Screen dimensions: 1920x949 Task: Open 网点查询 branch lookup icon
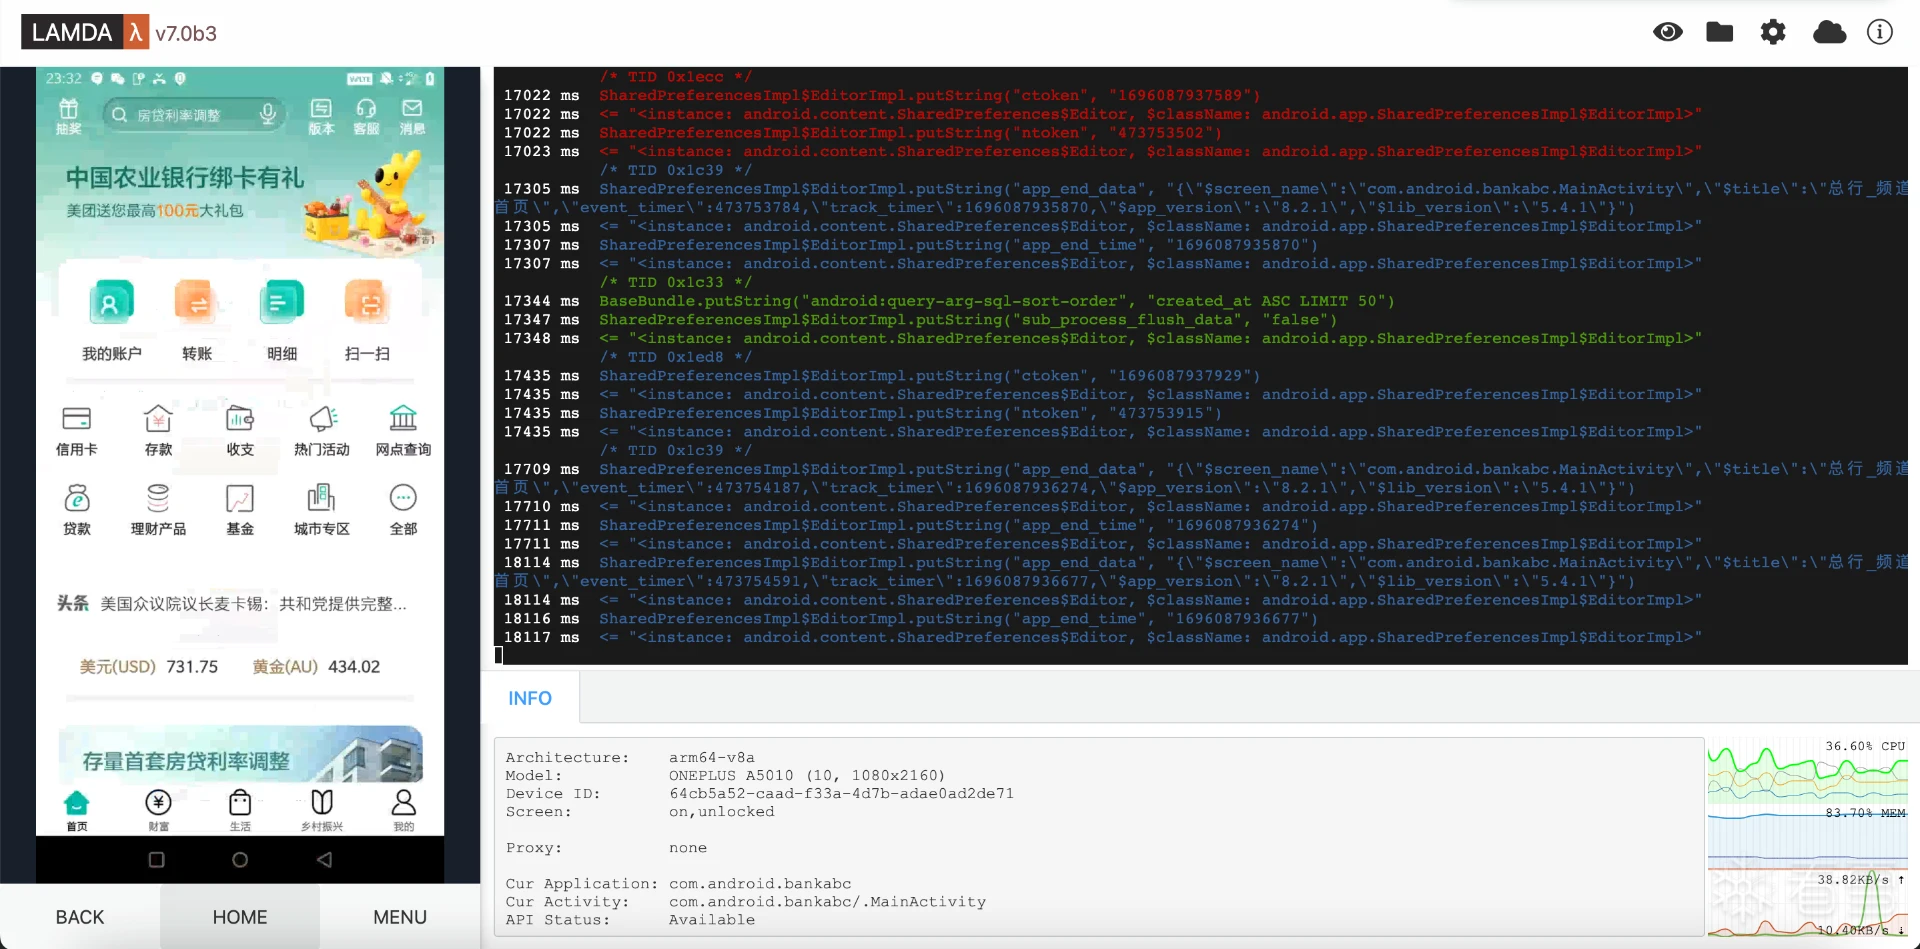403,430
